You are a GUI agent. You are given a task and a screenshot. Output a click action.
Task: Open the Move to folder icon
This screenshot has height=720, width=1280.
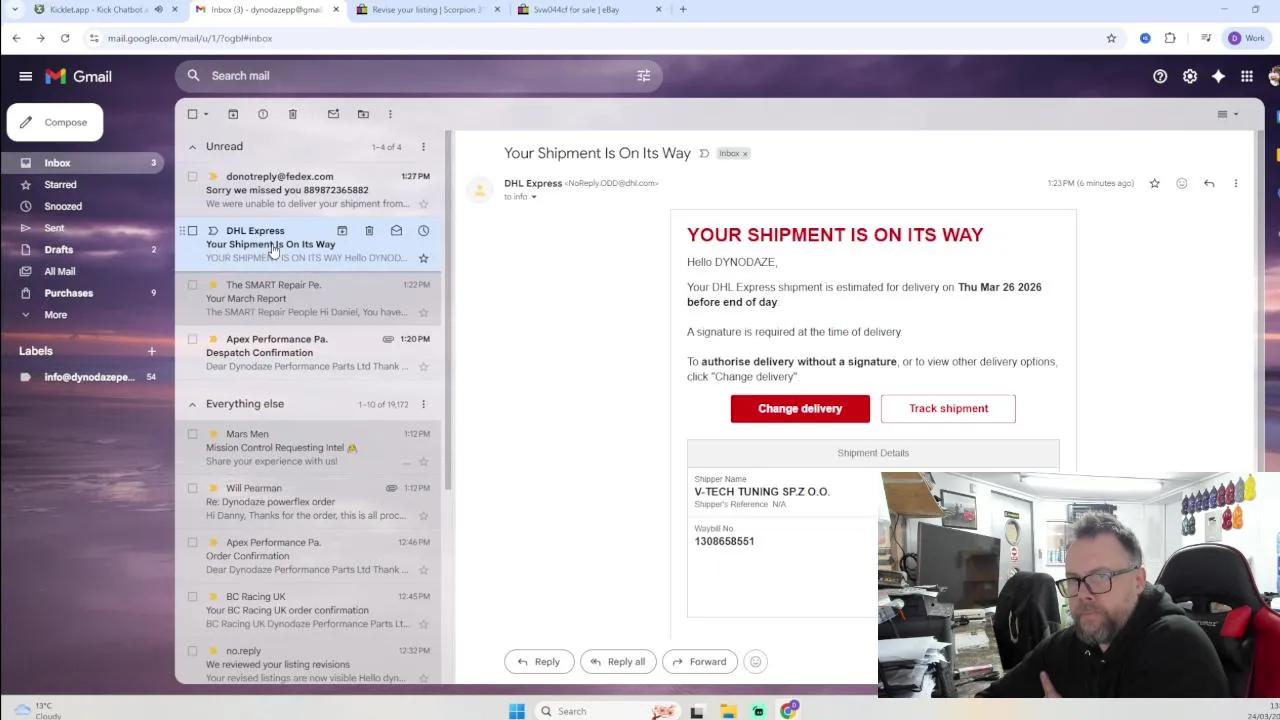pyautogui.click(x=363, y=114)
